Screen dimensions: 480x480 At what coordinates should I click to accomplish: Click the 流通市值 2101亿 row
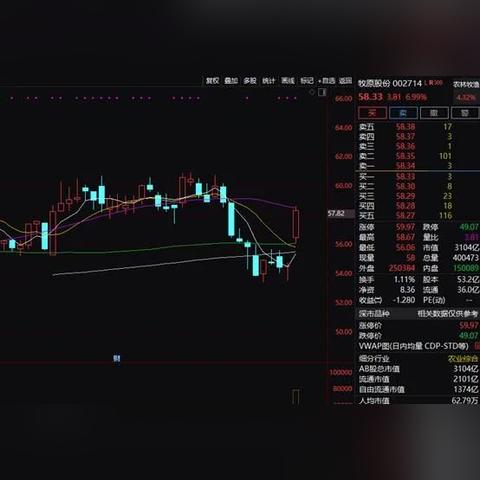tap(418, 379)
